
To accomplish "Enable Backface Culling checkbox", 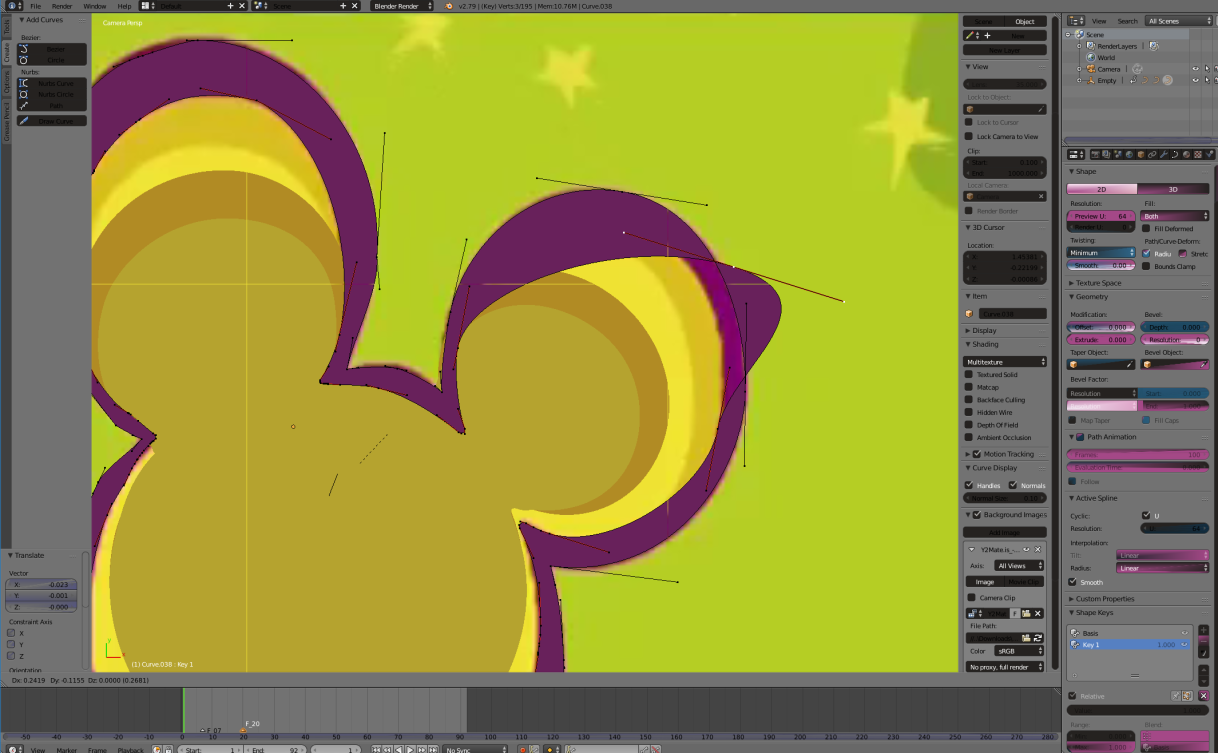I will (968, 400).
